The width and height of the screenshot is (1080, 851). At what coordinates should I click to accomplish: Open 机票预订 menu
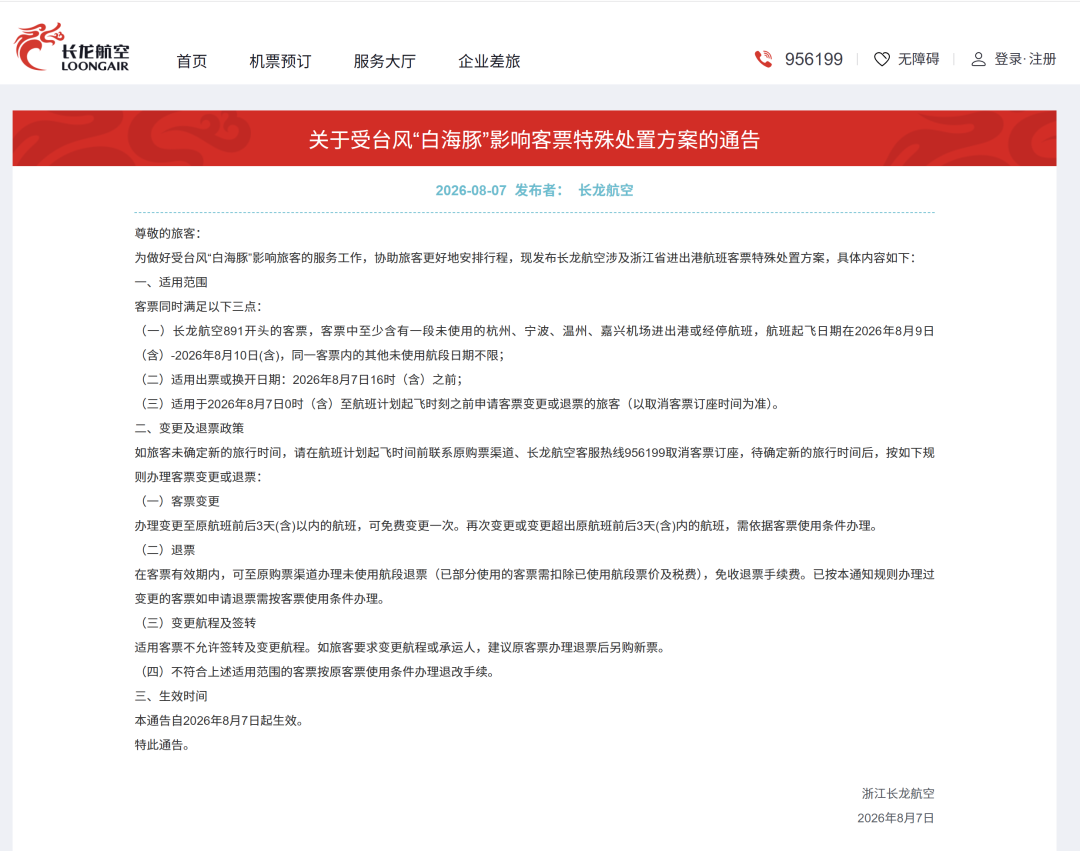point(280,61)
